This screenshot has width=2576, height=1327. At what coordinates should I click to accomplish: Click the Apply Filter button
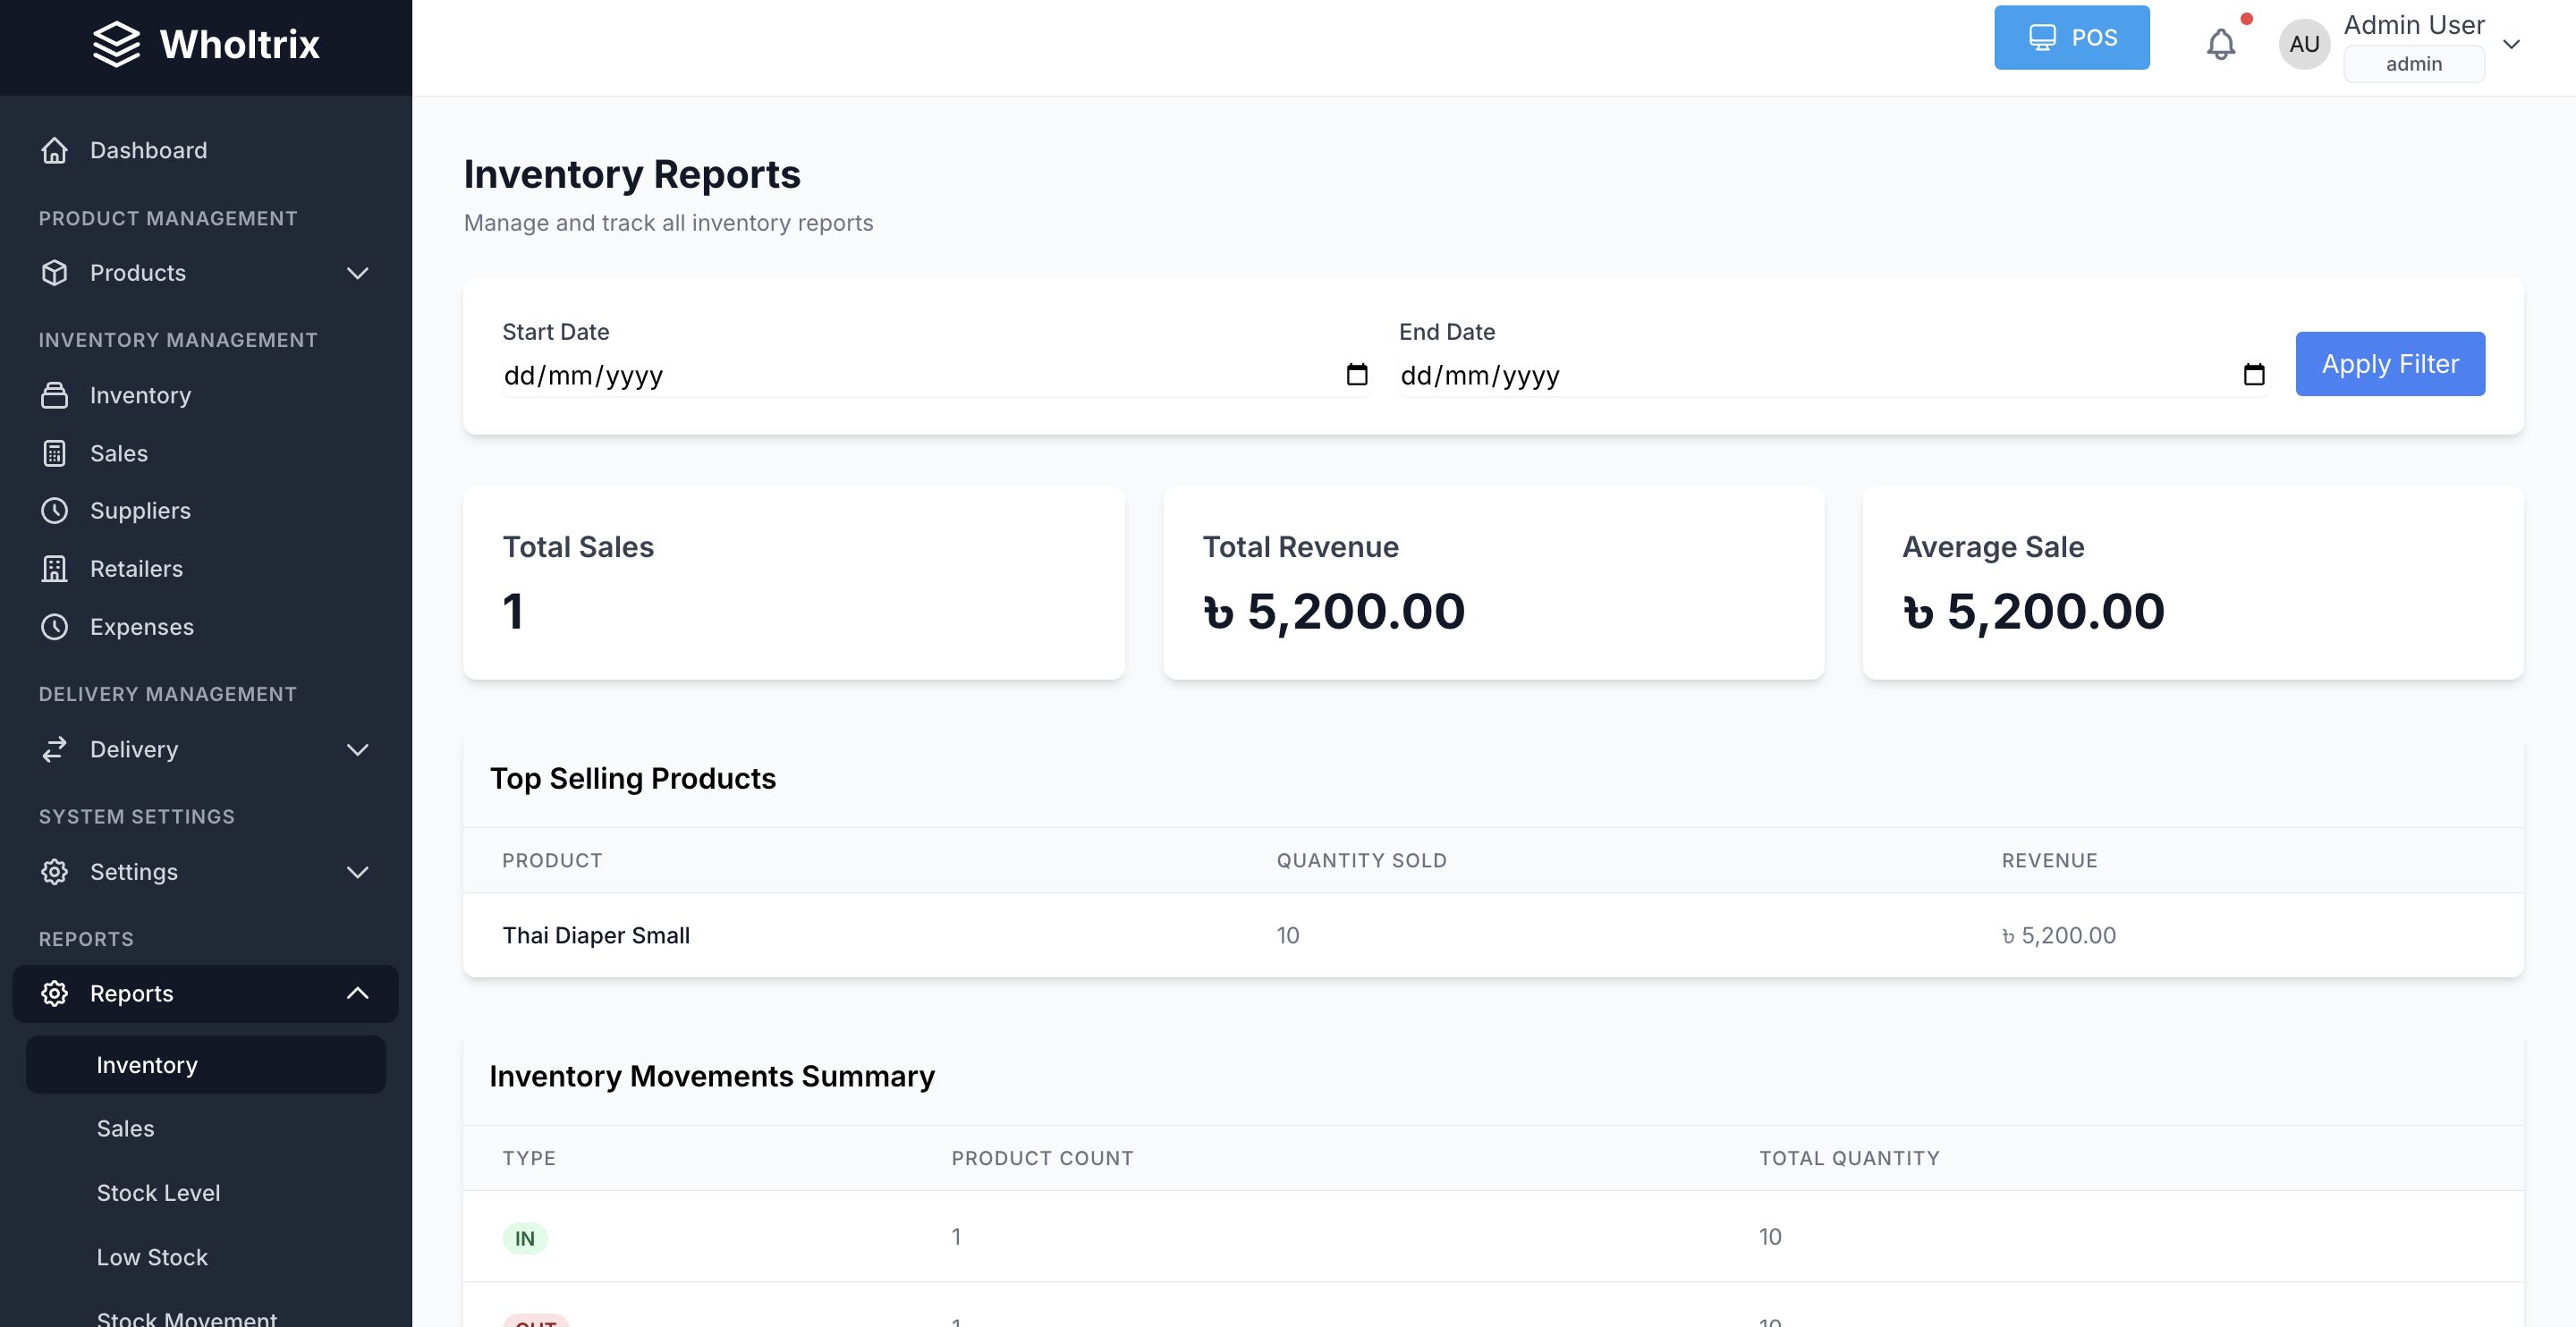[2389, 364]
